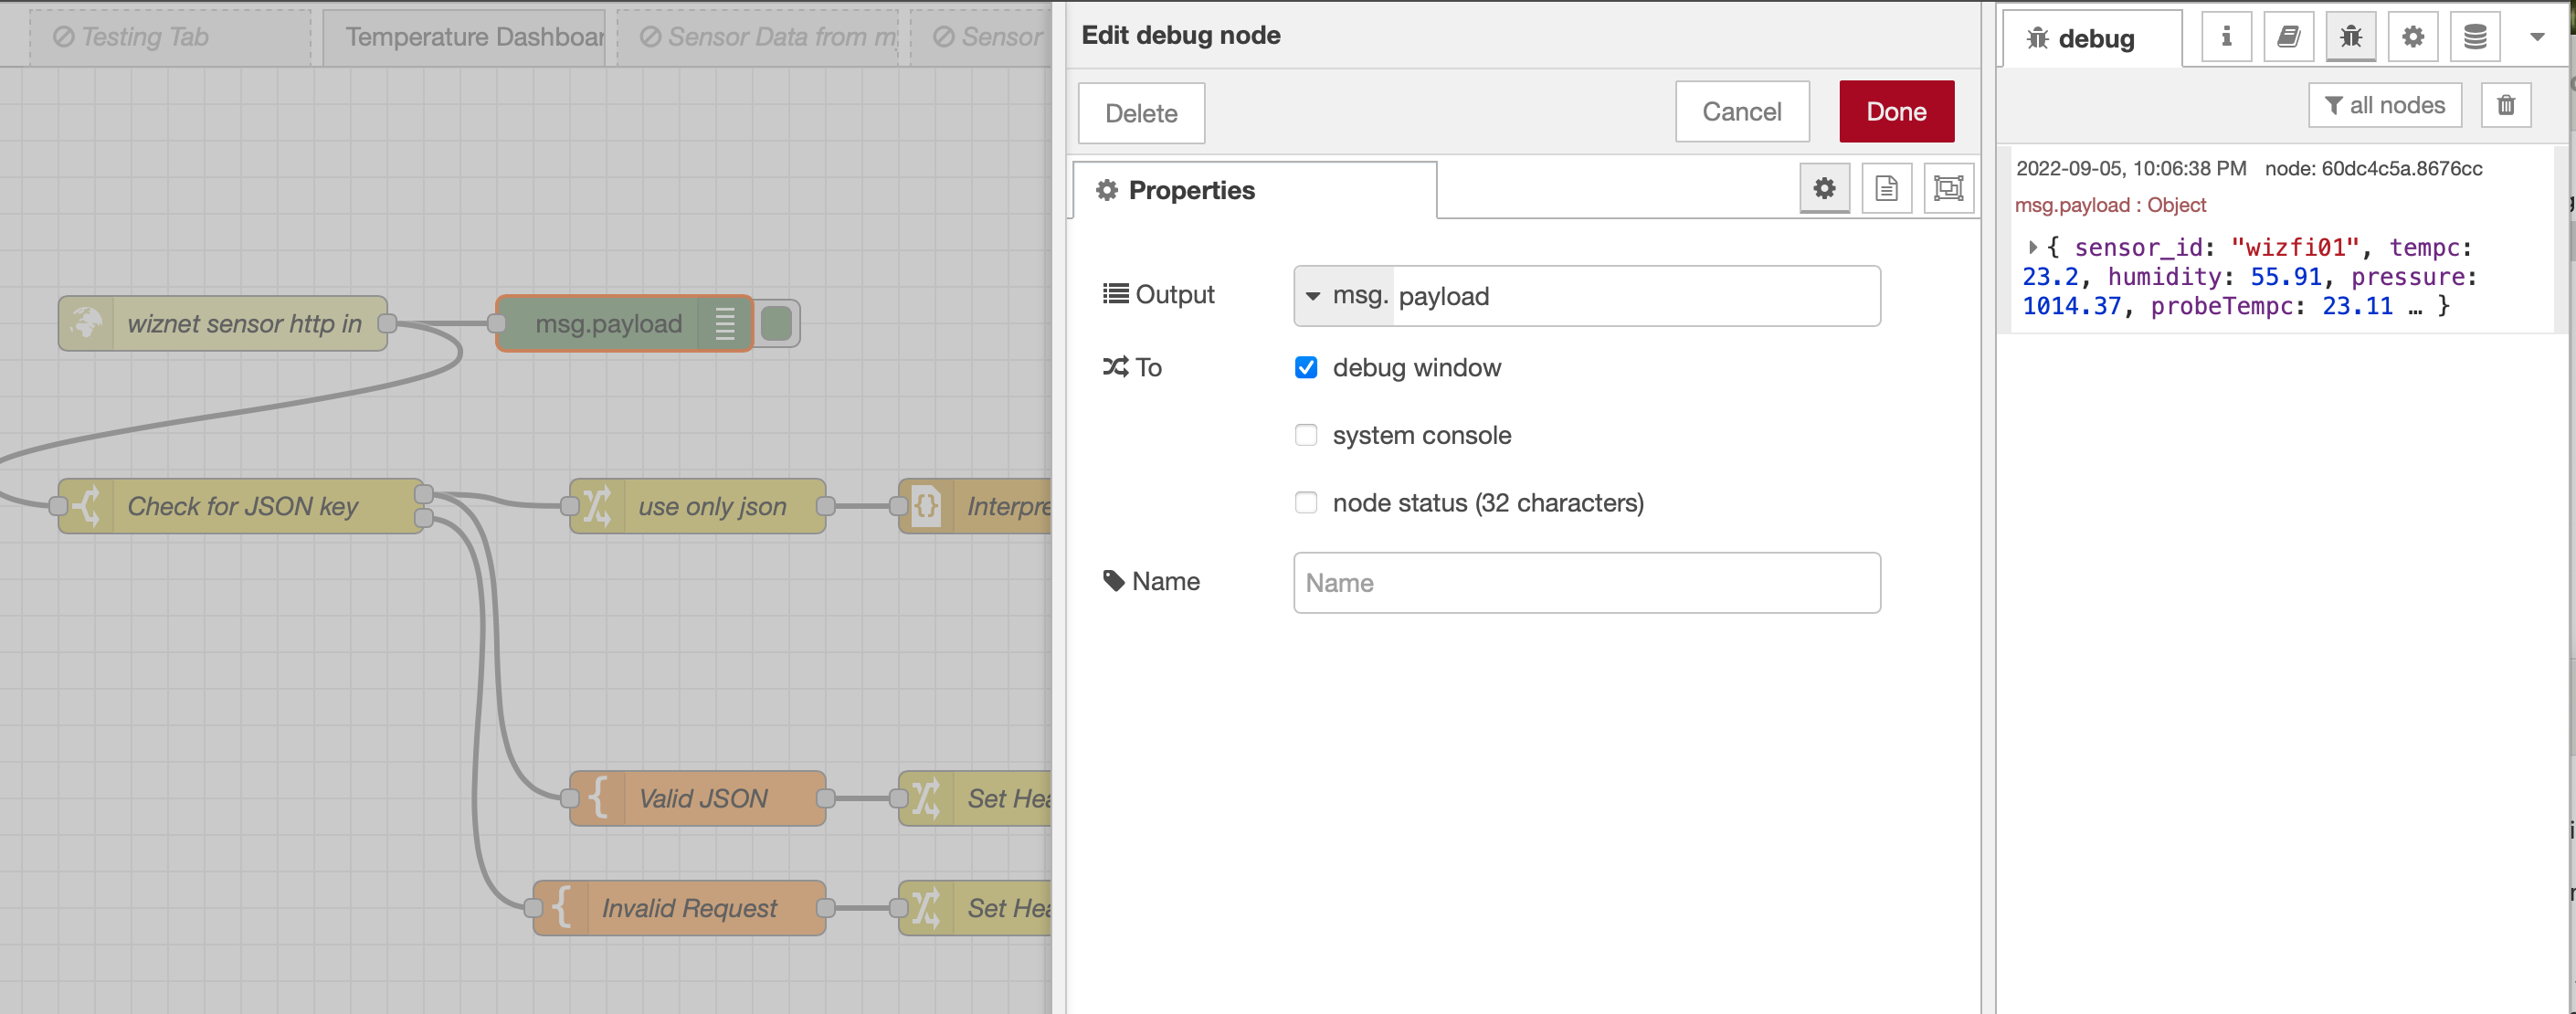The width and height of the screenshot is (2576, 1014).
Task: Click change icon on use only json node
Action: pyautogui.click(x=597, y=506)
